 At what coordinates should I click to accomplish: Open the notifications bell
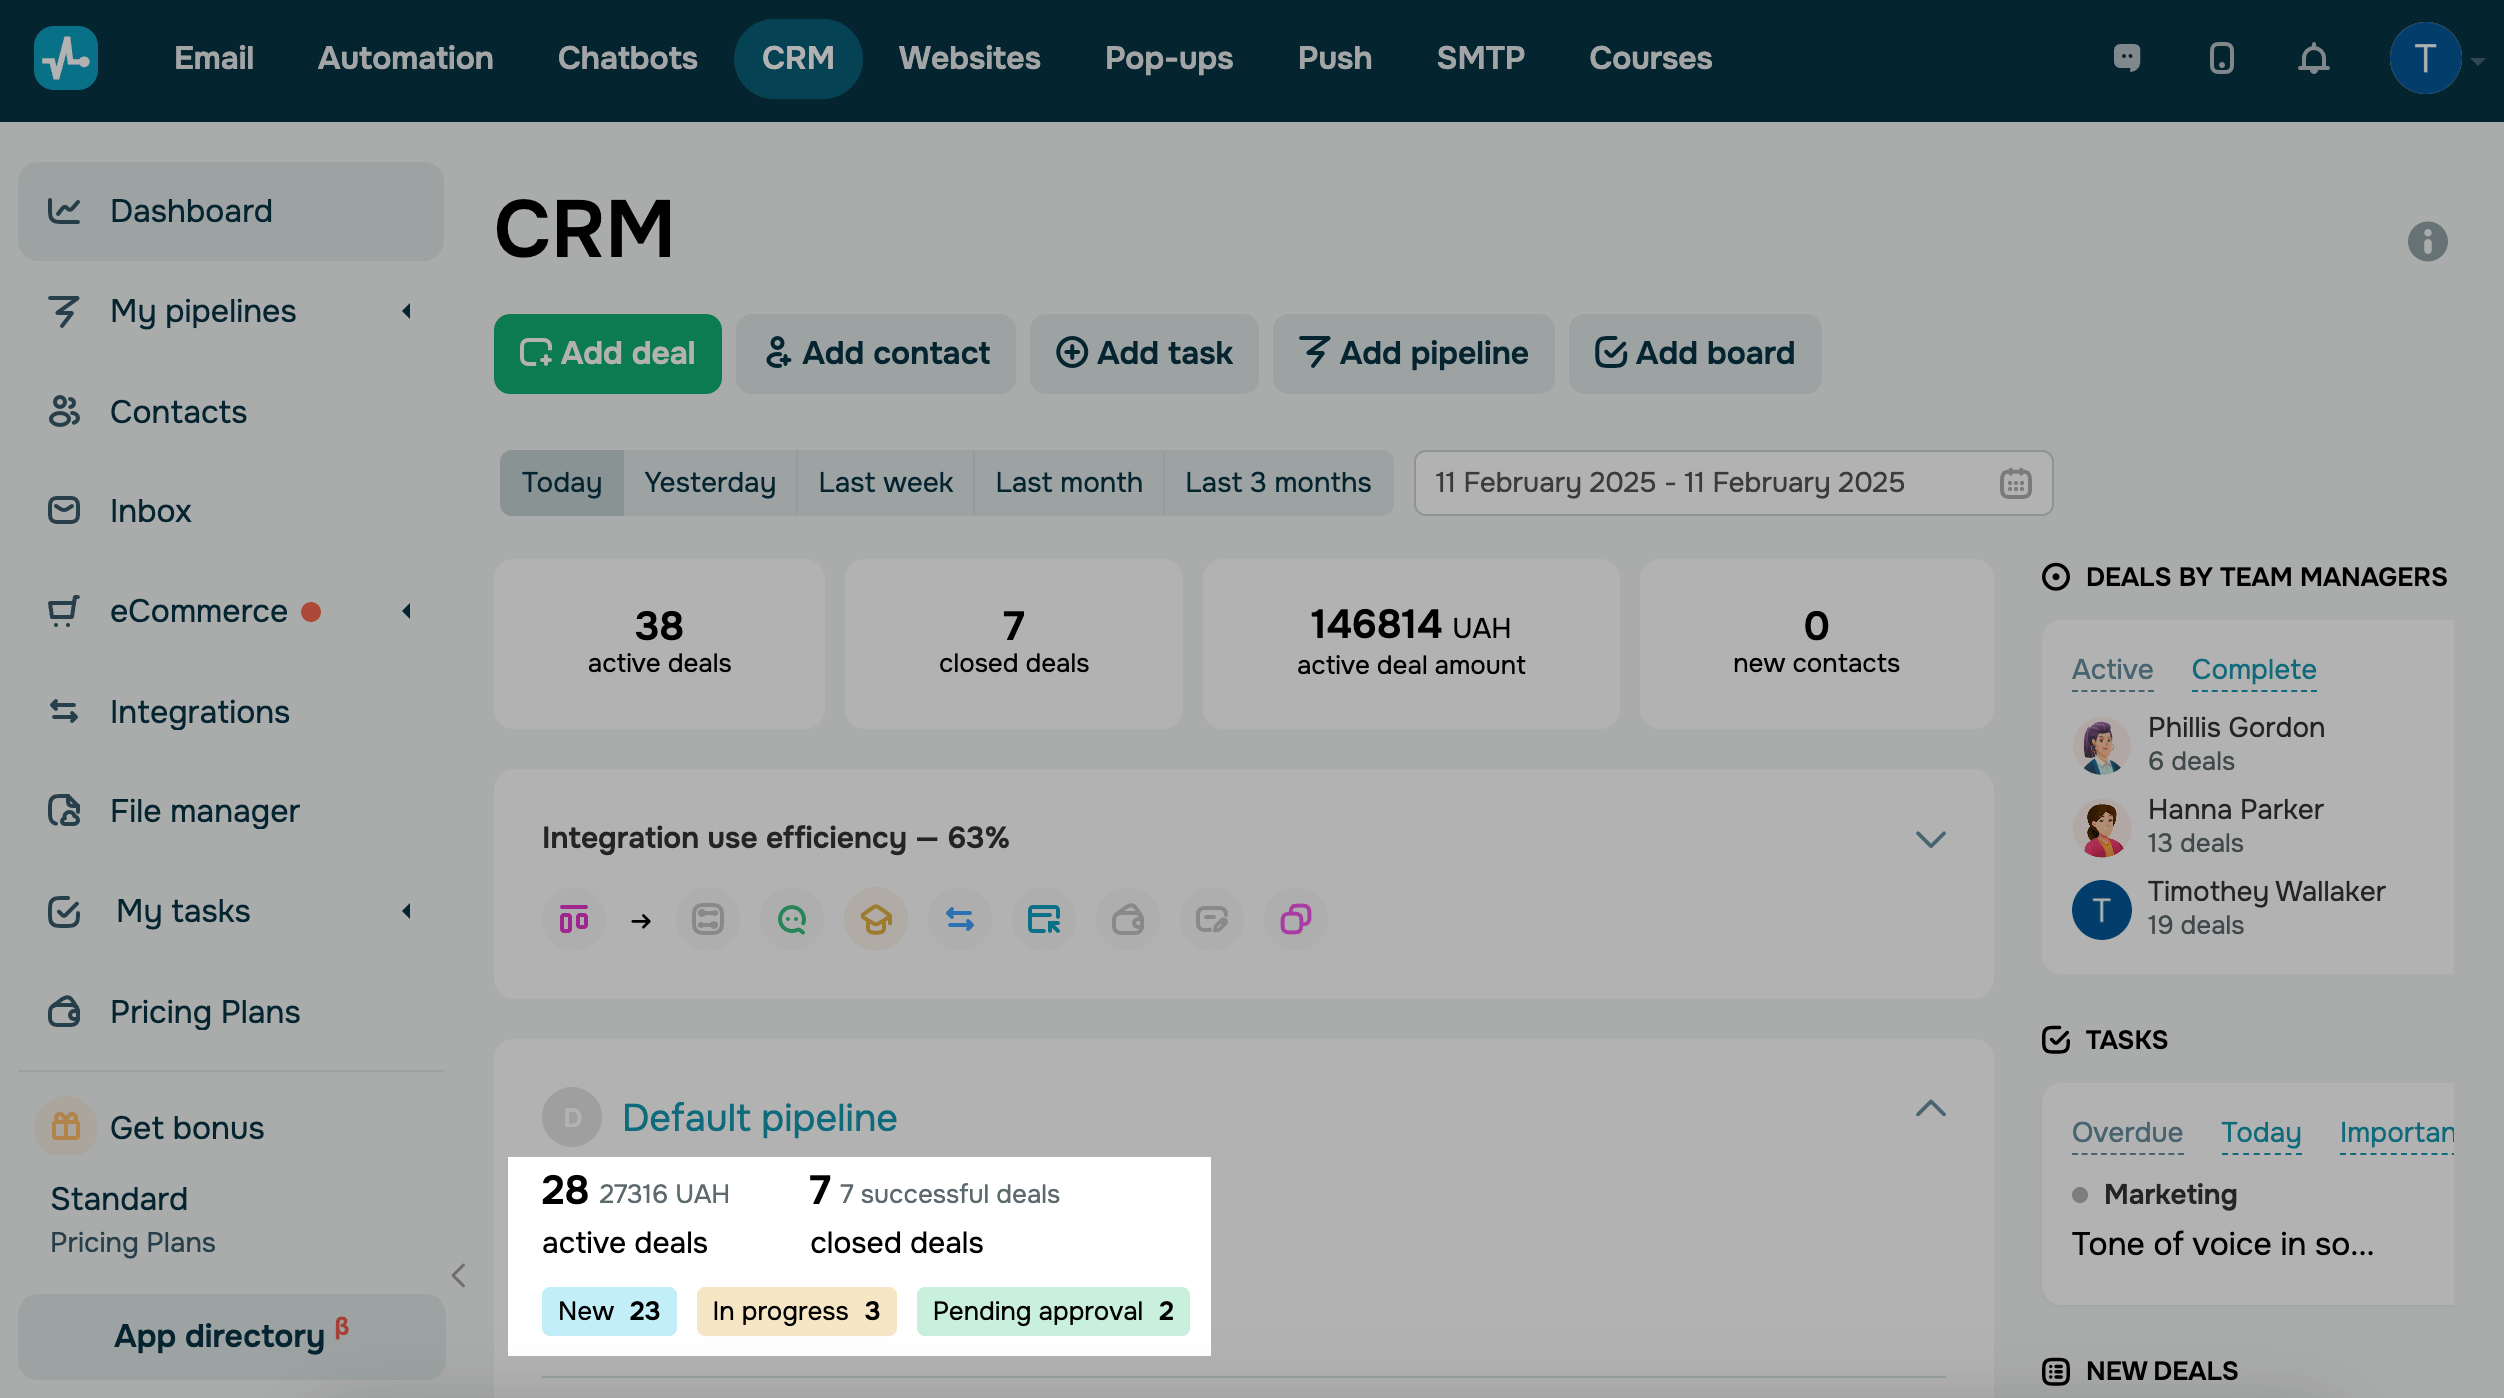2313,59
